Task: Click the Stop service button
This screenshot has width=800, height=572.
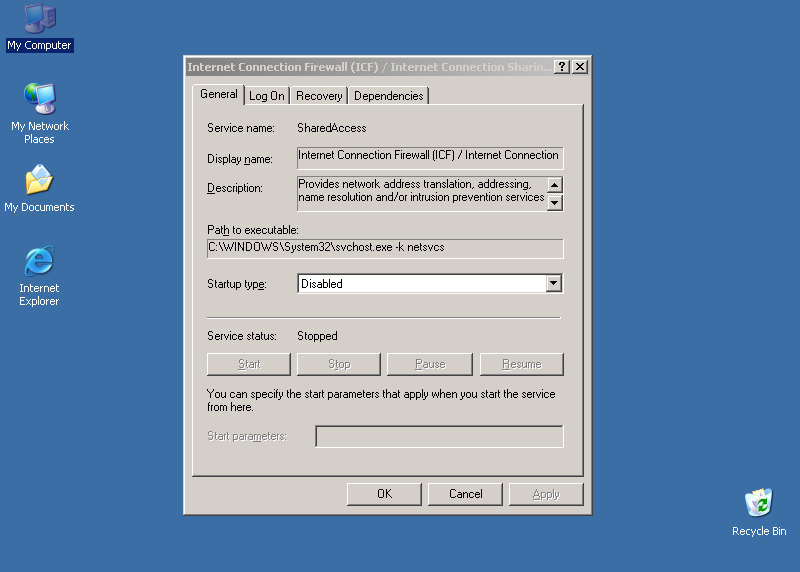Action: pos(339,364)
